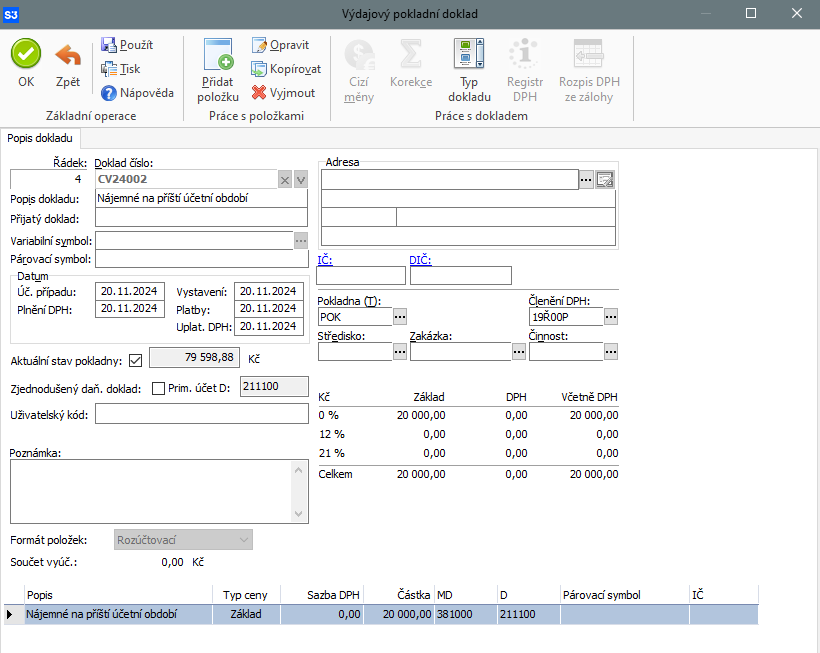This screenshot has width=820, height=653.
Task: Follow the DIČ link label
Action: pyautogui.click(x=420, y=260)
